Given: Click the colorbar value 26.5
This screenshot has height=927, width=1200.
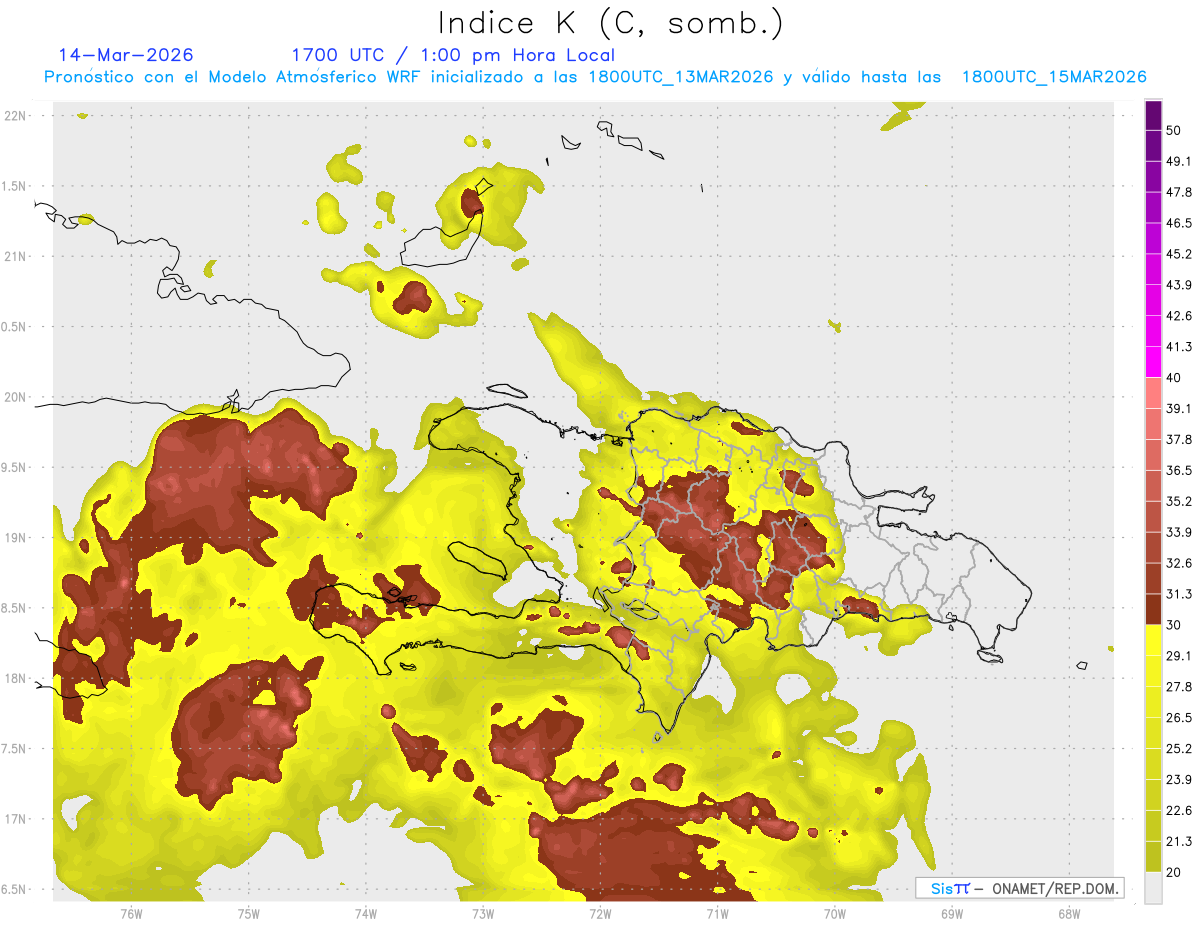Looking at the screenshot, I should [x=1179, y=718].
